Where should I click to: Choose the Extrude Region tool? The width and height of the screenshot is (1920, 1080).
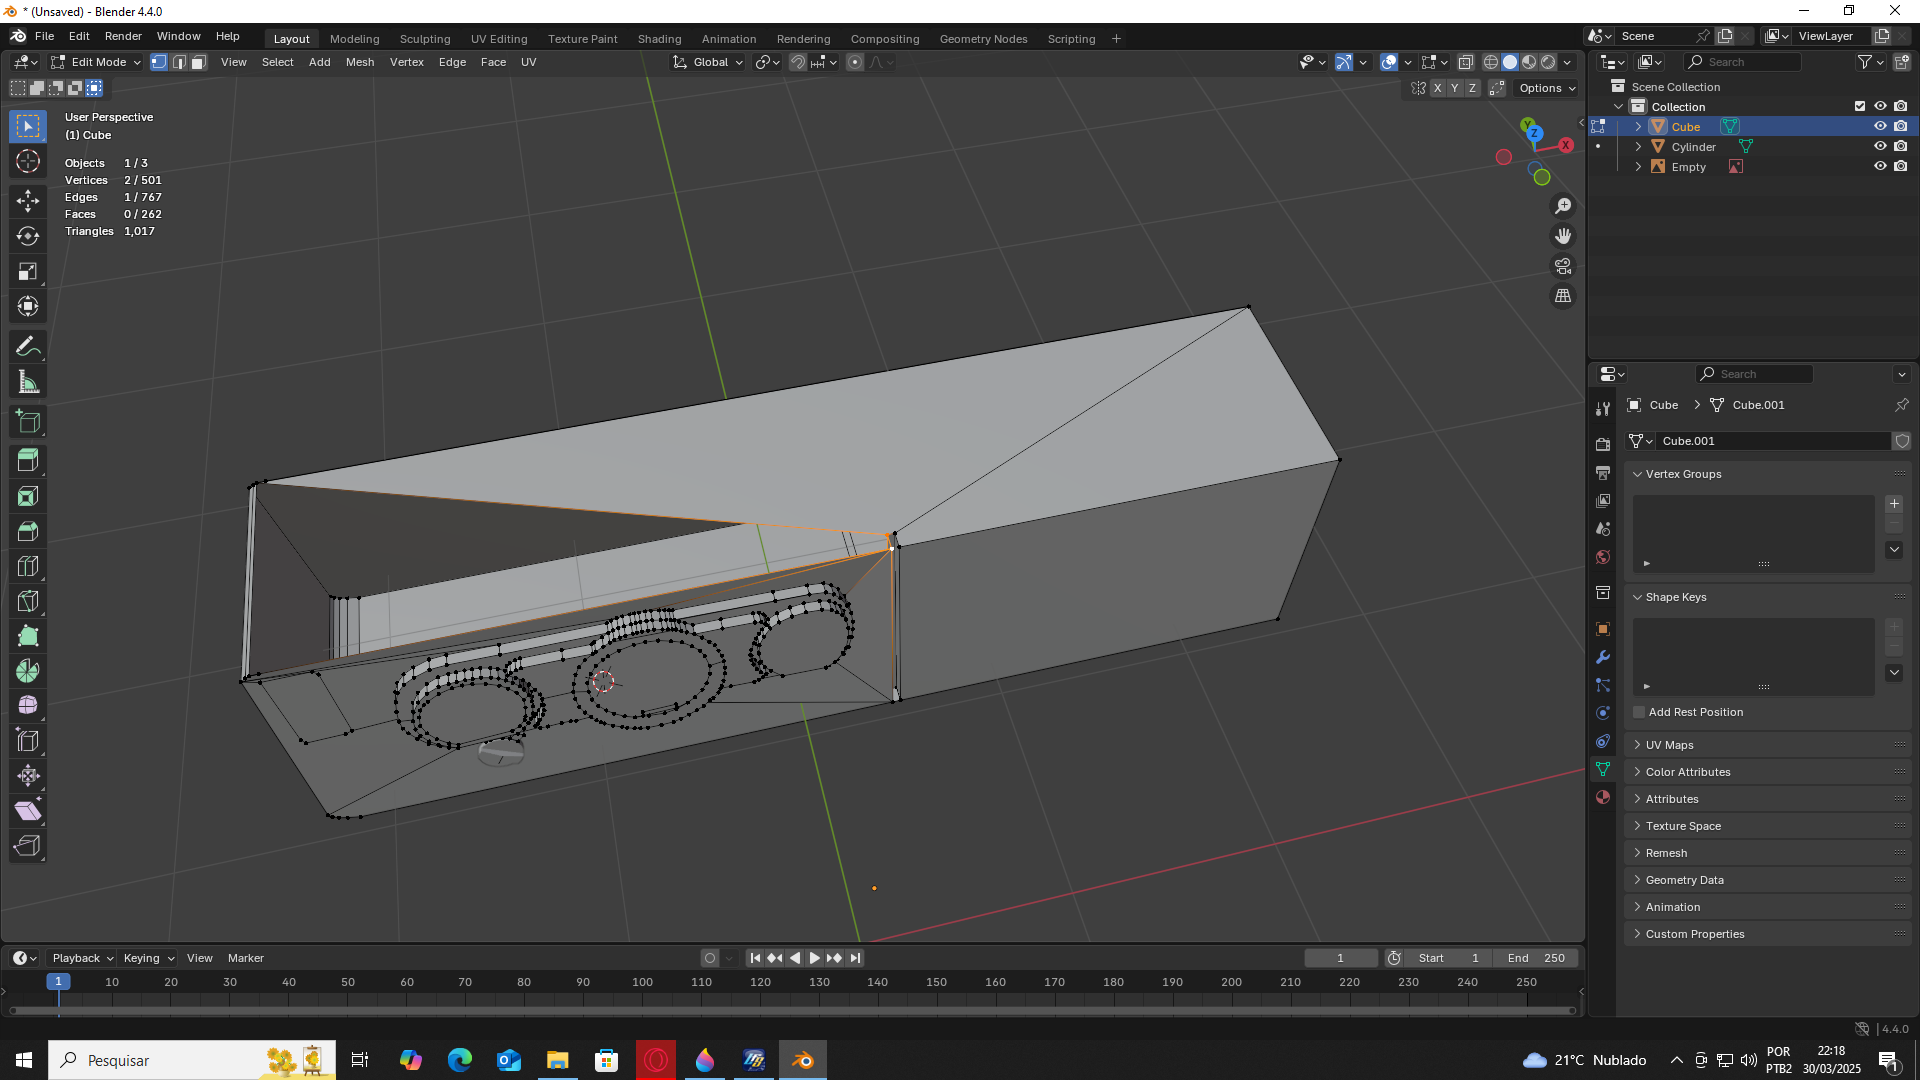[x=28, y=461]
